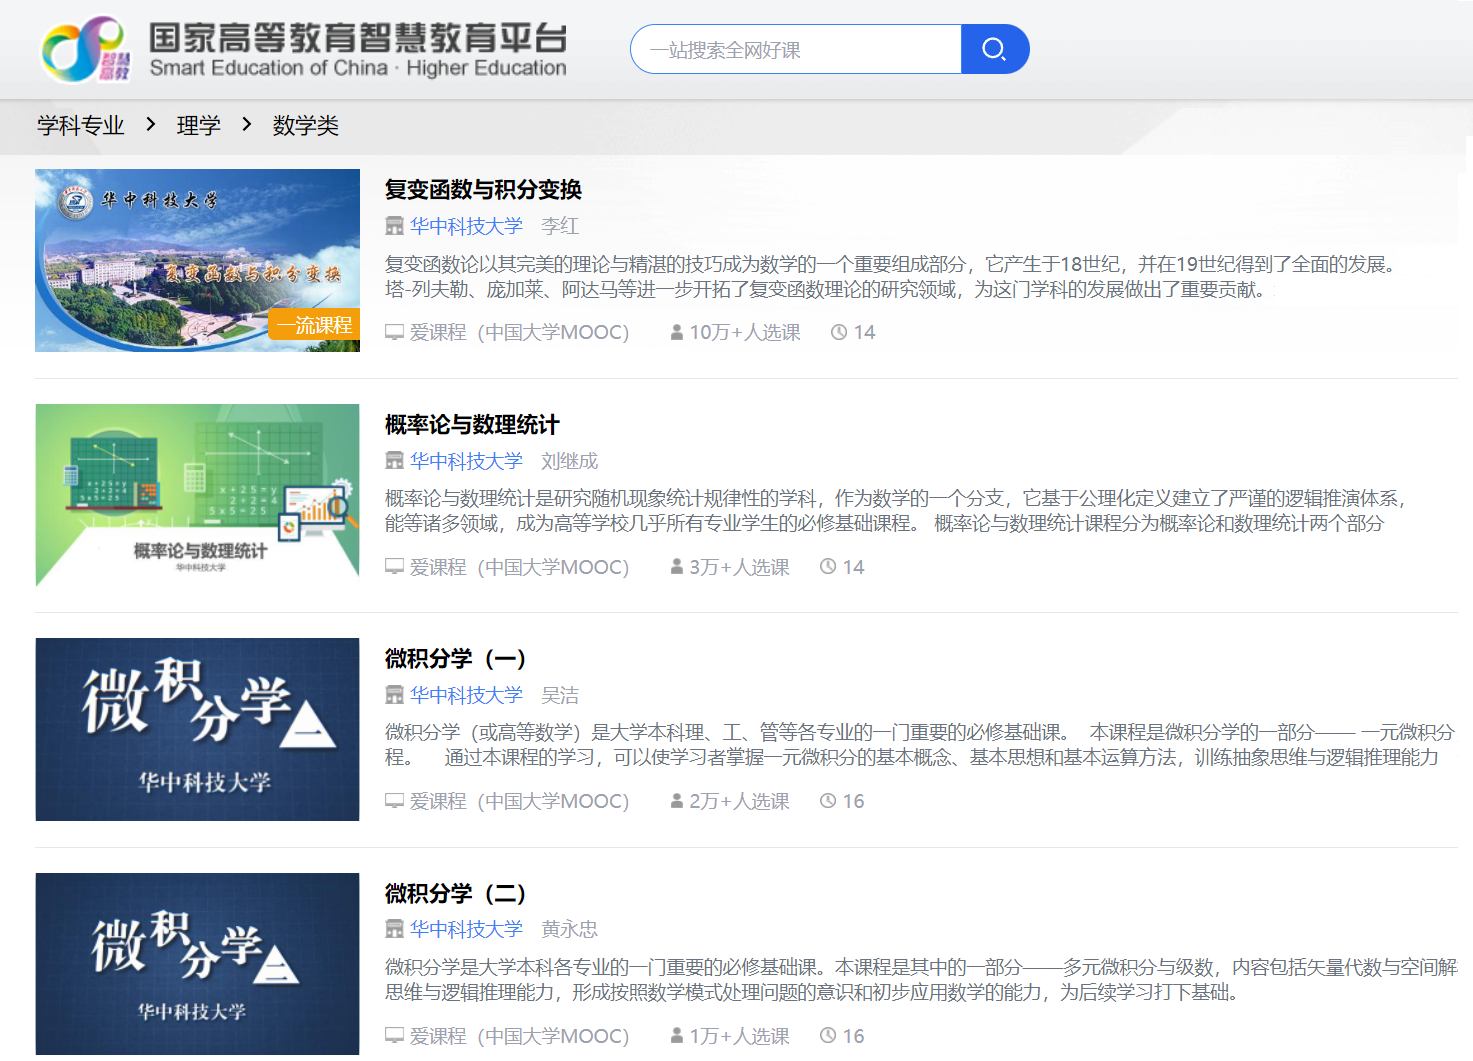Image resolution: width=1473 pixels, height=1061 pixels.
Task: Click the Smart Education of China logo
Action: 86,49
